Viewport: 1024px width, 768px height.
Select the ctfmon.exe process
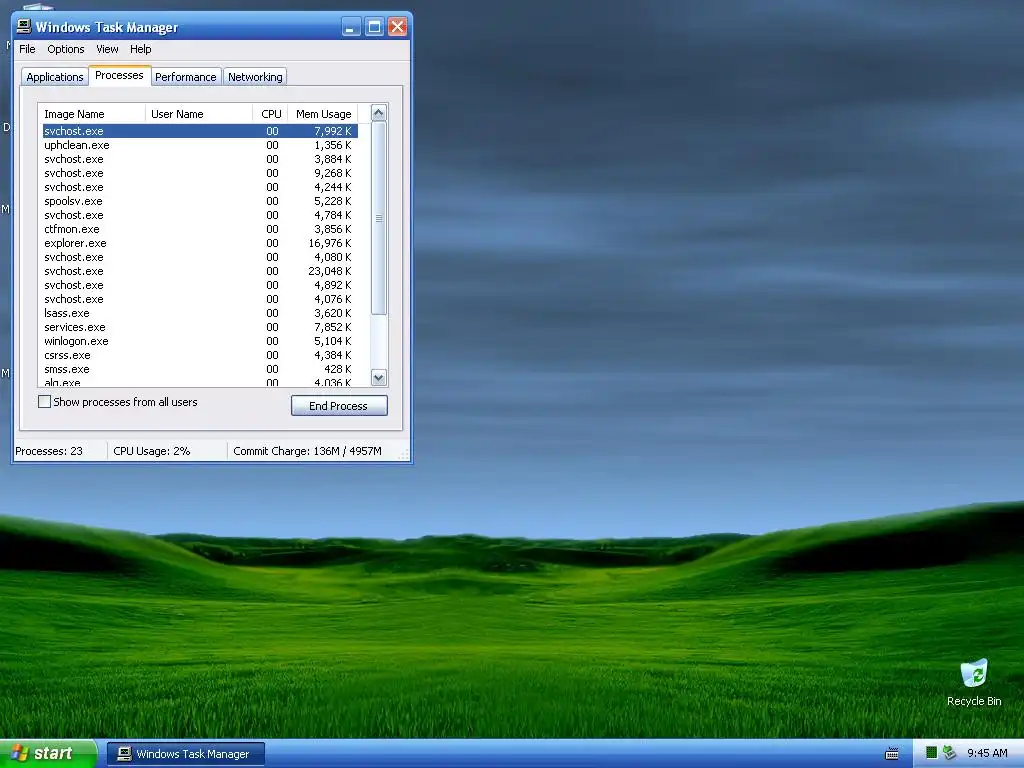200,229
